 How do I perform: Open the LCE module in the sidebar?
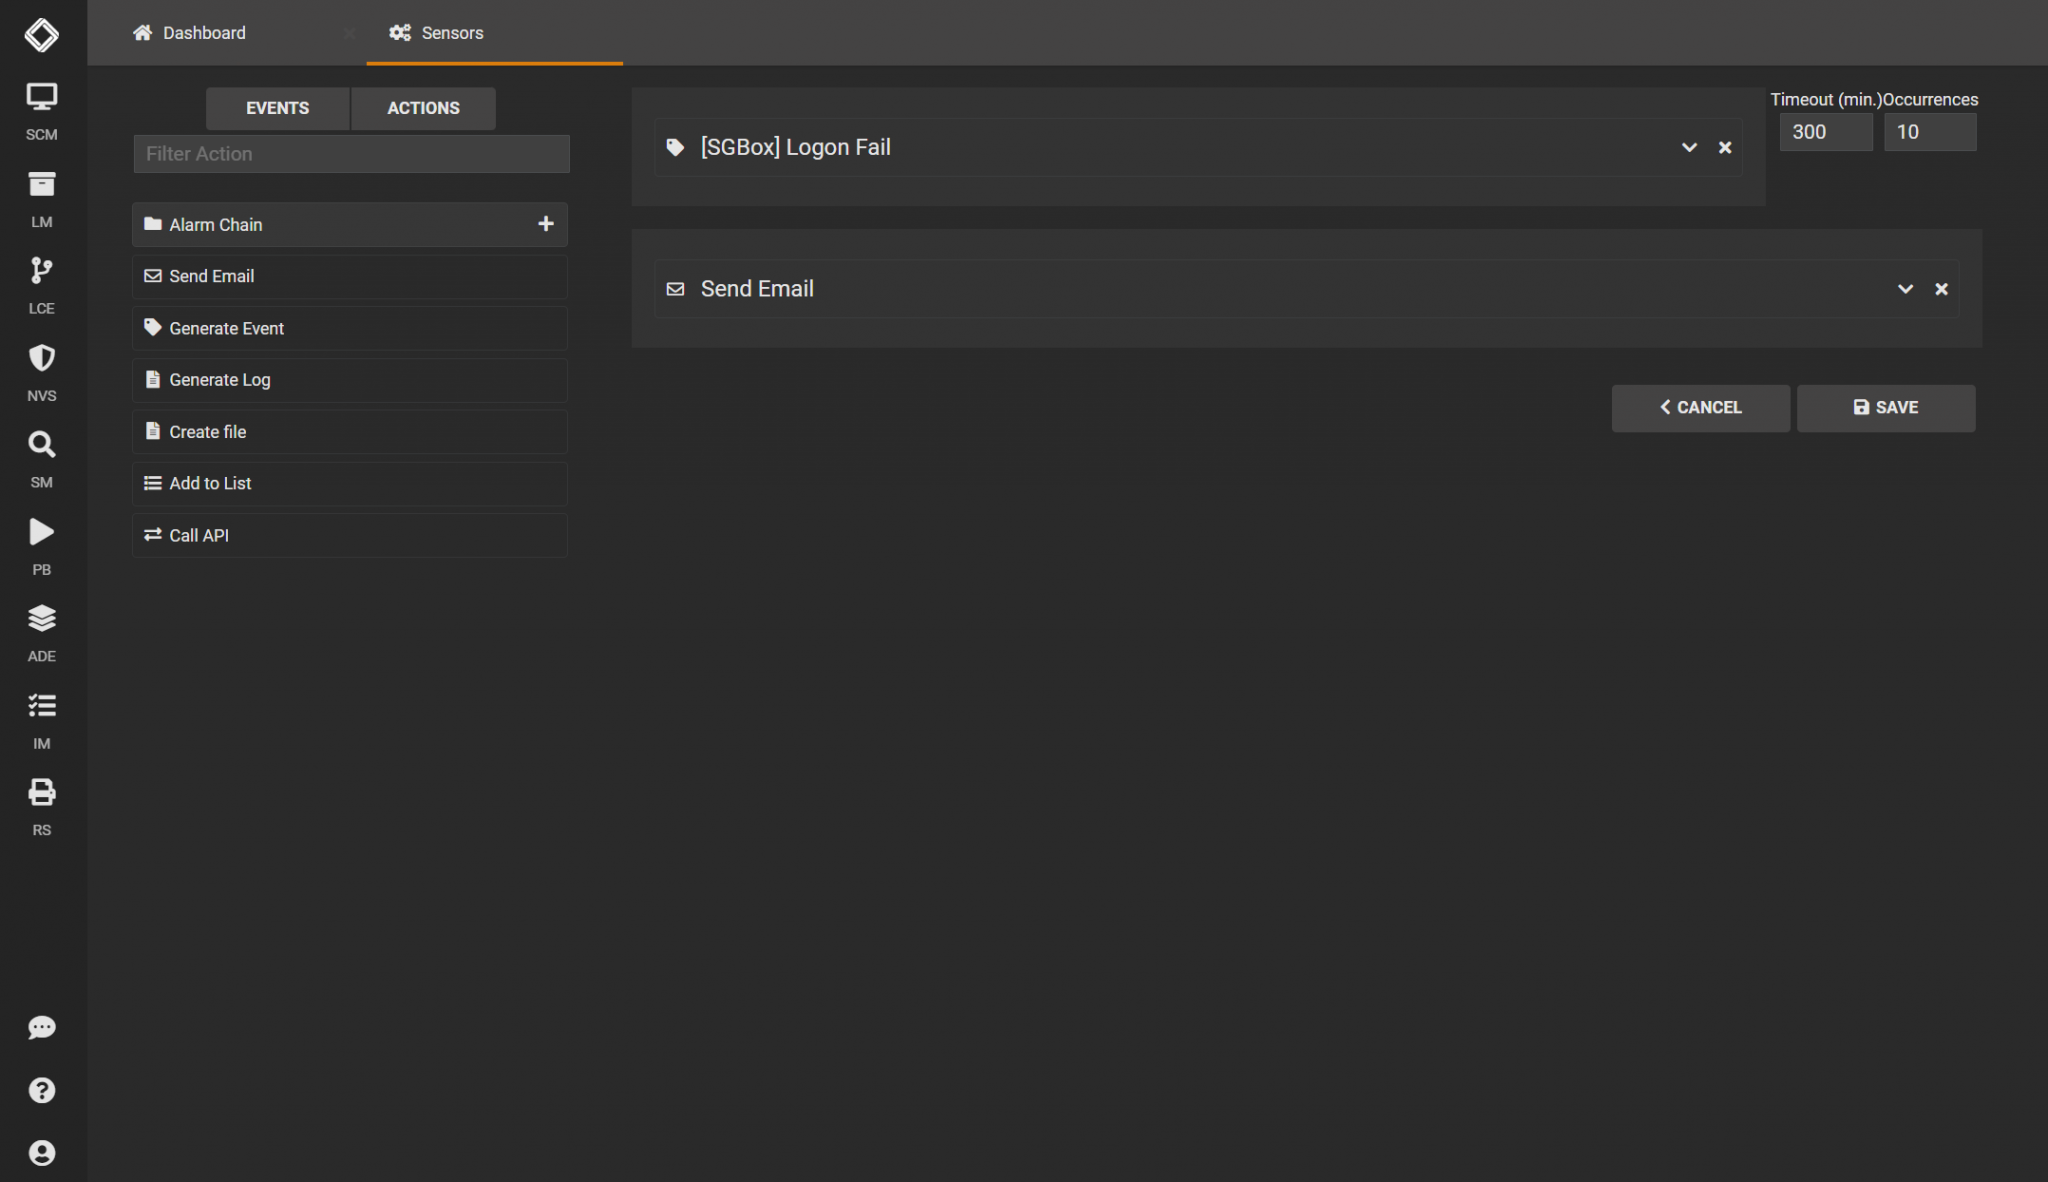pyautogui.click(x=41, y=271)
